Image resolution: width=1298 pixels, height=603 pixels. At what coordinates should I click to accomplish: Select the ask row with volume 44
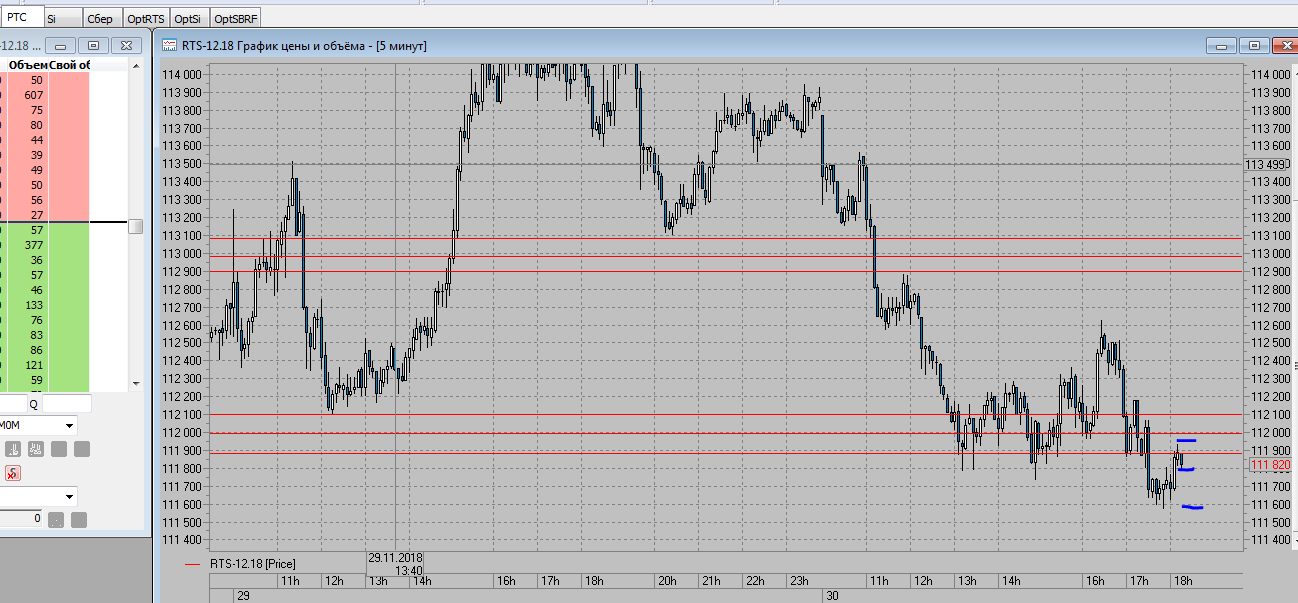pos(45,140)
